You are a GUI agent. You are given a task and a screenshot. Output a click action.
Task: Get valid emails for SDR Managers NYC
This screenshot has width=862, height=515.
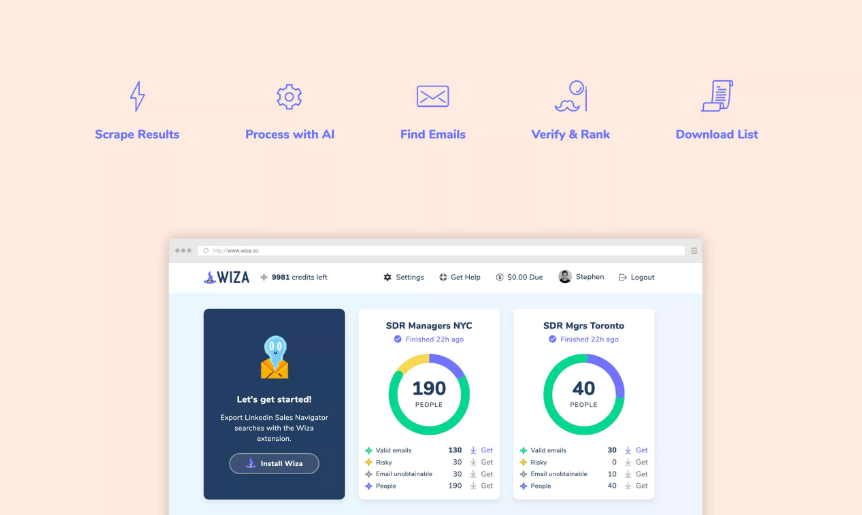[x=482, y=450]
